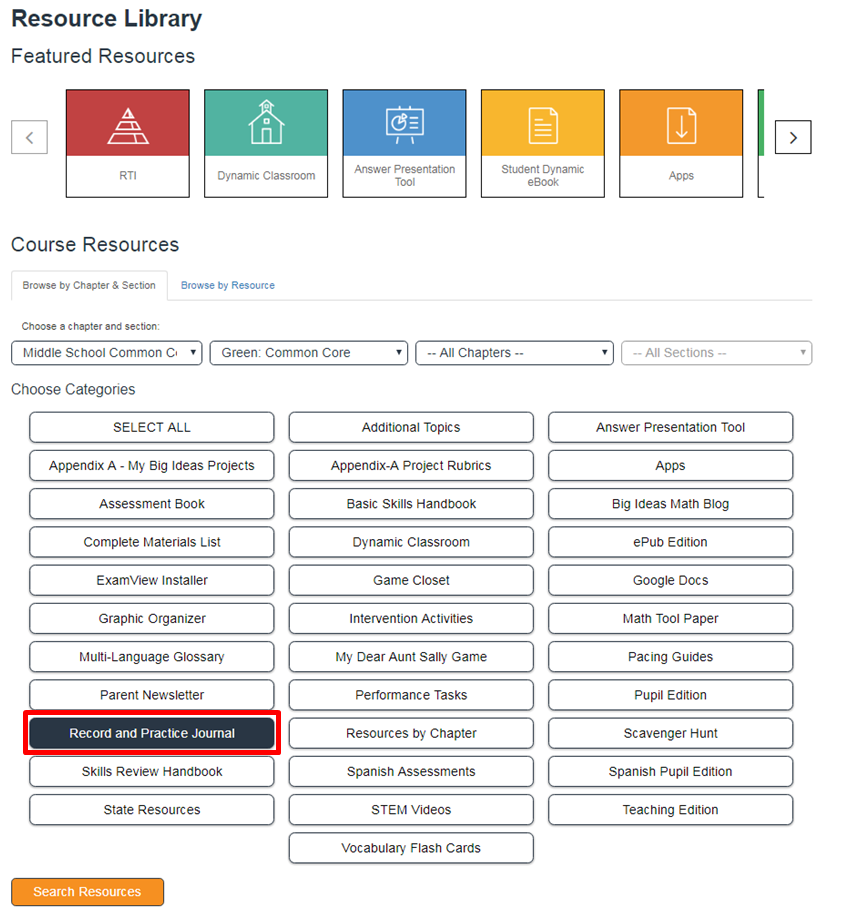Expand the Middle School Common Core dropdown
846x916 pixels.
(x=107, y=353)
